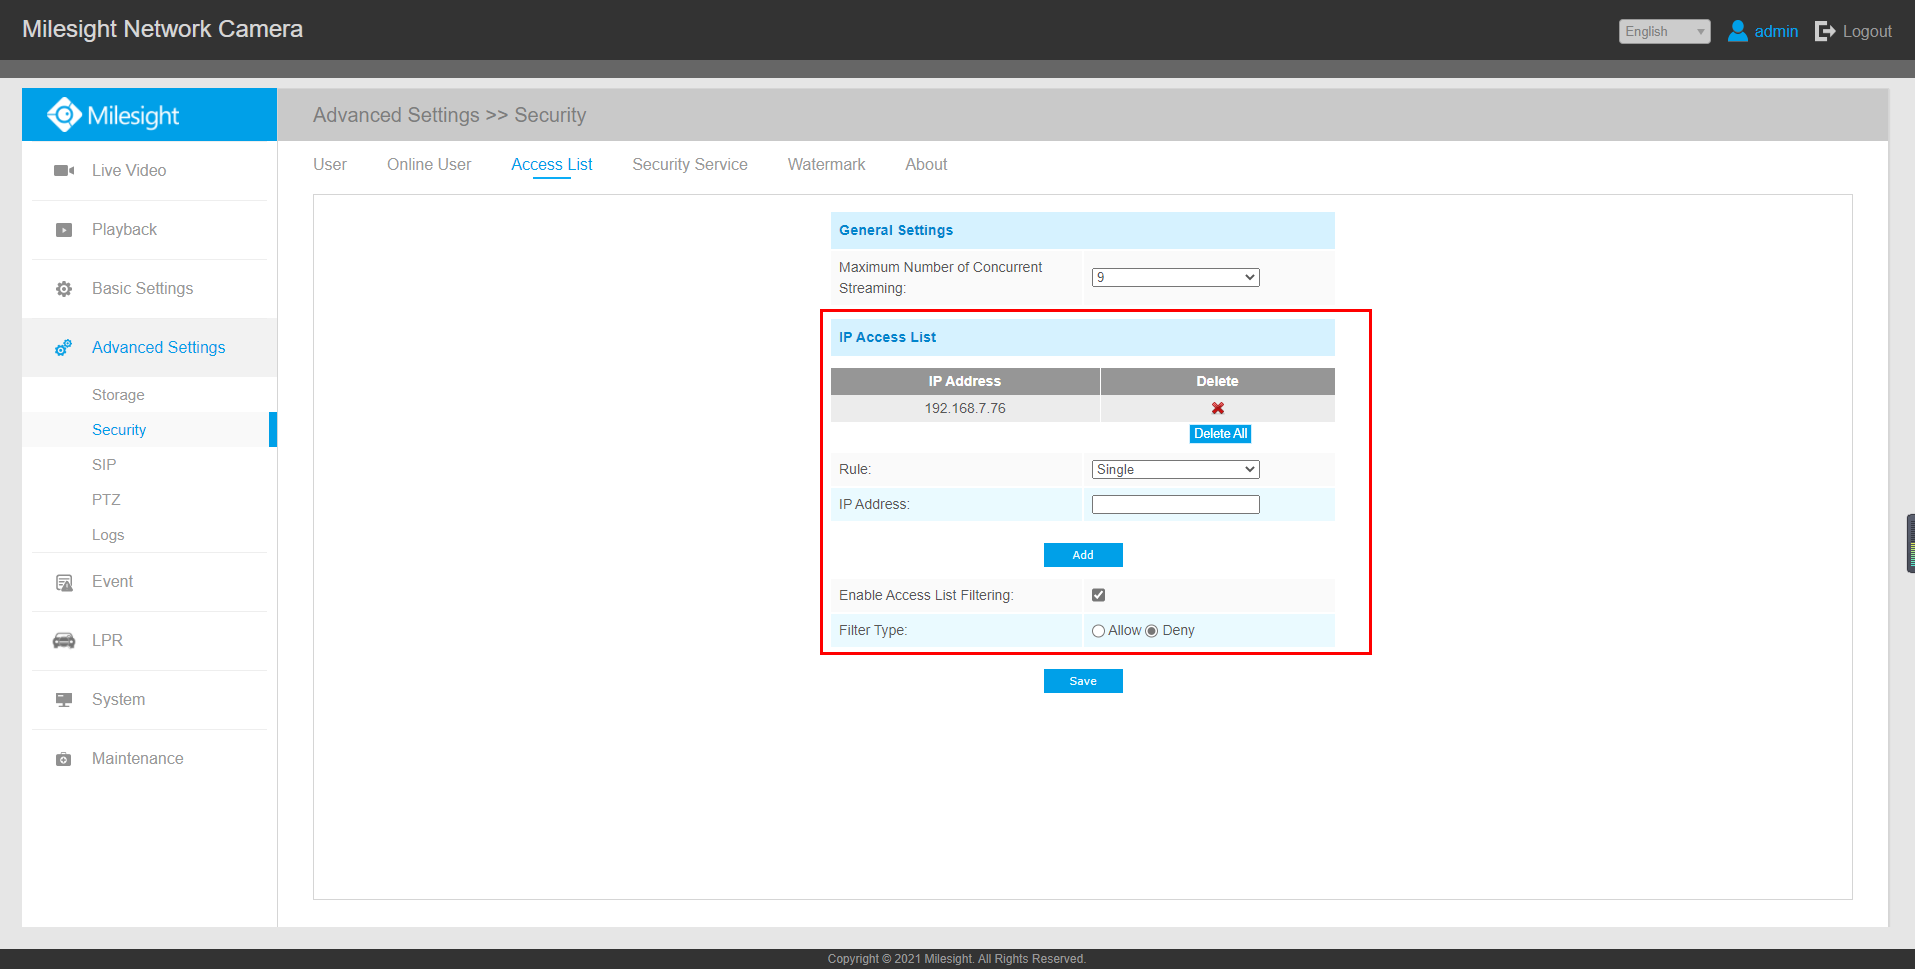Open the LPR menu item
Viewport: 1915px width, 969px height.
pyautogui.click(x=107, y=641)
